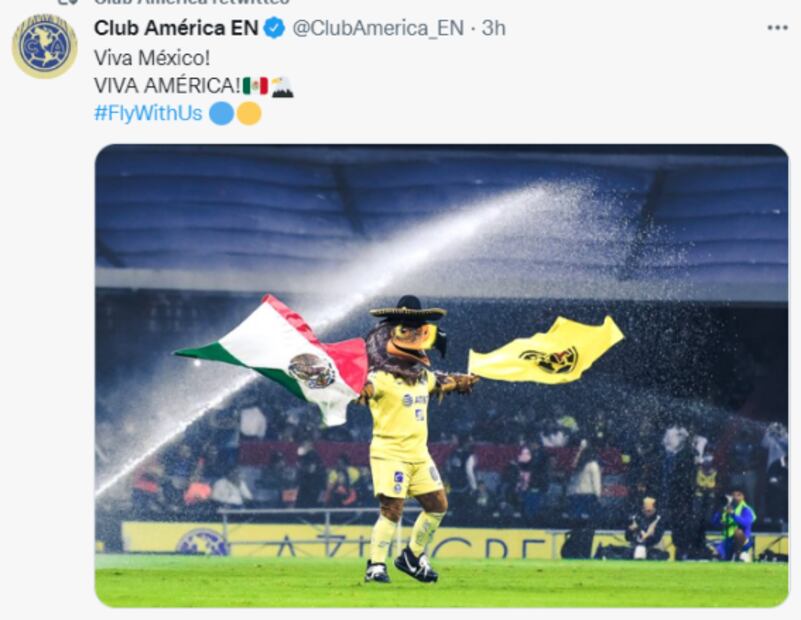Viewport: 801px width, 620px height.
Task: Click the 3h tweet timestamp
Action: 493,28
